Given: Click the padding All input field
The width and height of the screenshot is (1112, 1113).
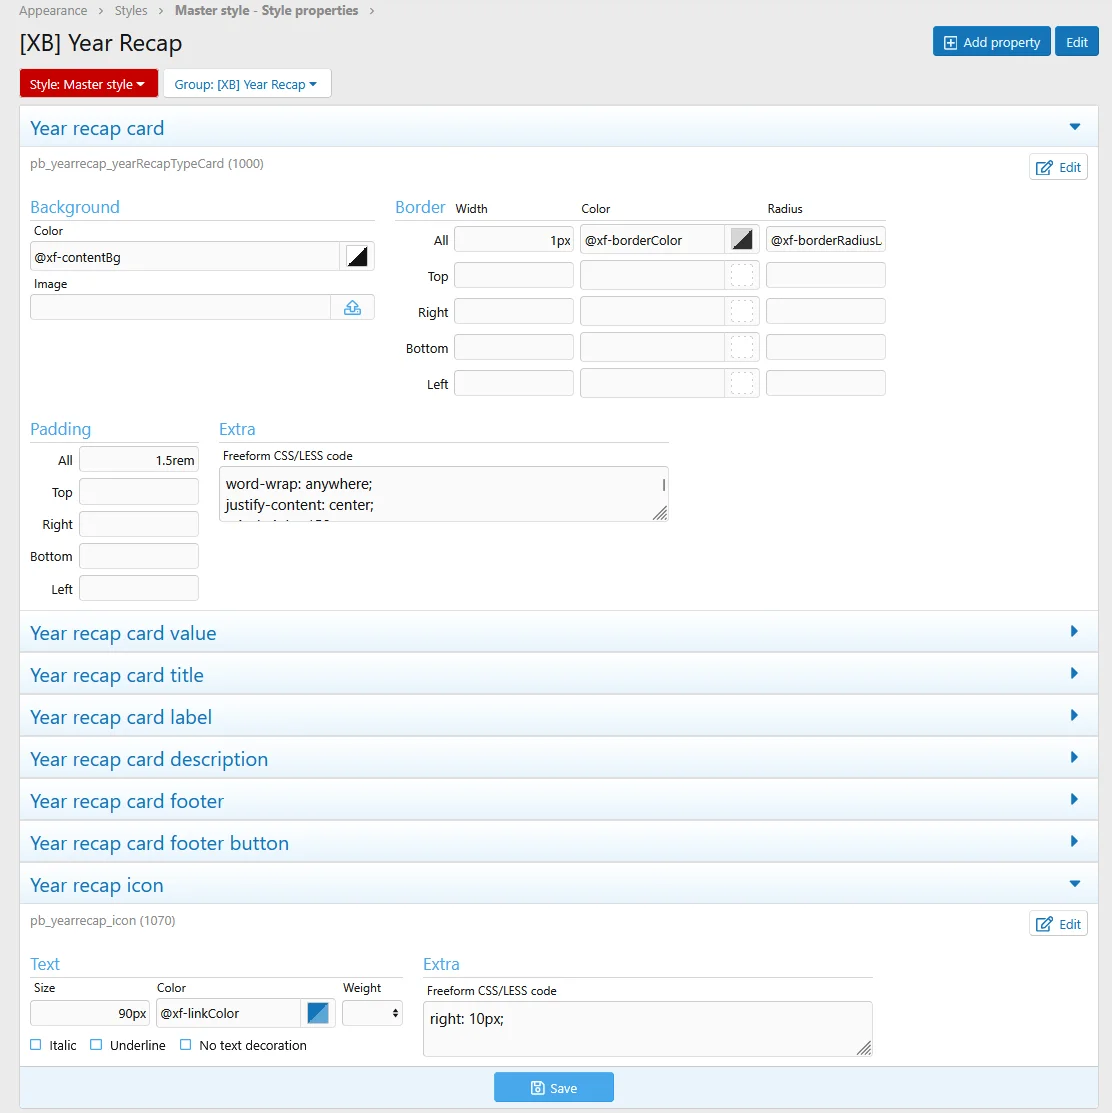Looking at the screenshot, I should tap(139, 460).
